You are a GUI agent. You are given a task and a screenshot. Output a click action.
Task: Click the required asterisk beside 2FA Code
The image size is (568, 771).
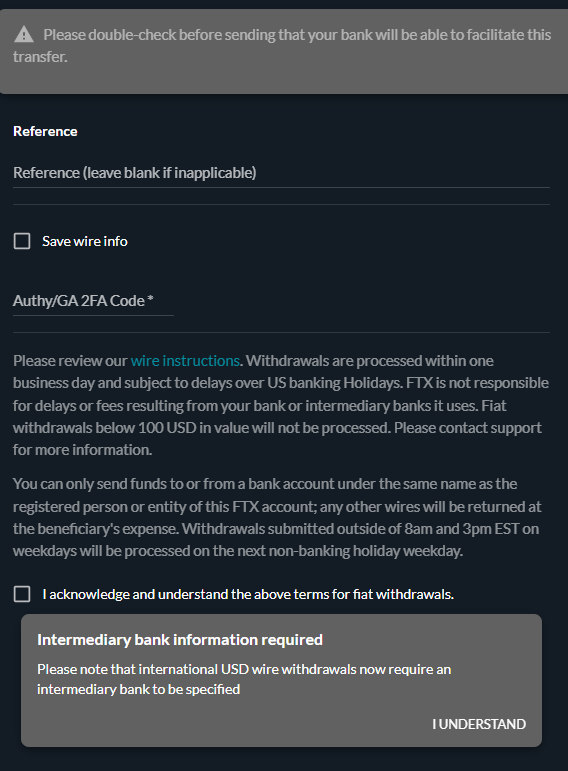(150, 299)
